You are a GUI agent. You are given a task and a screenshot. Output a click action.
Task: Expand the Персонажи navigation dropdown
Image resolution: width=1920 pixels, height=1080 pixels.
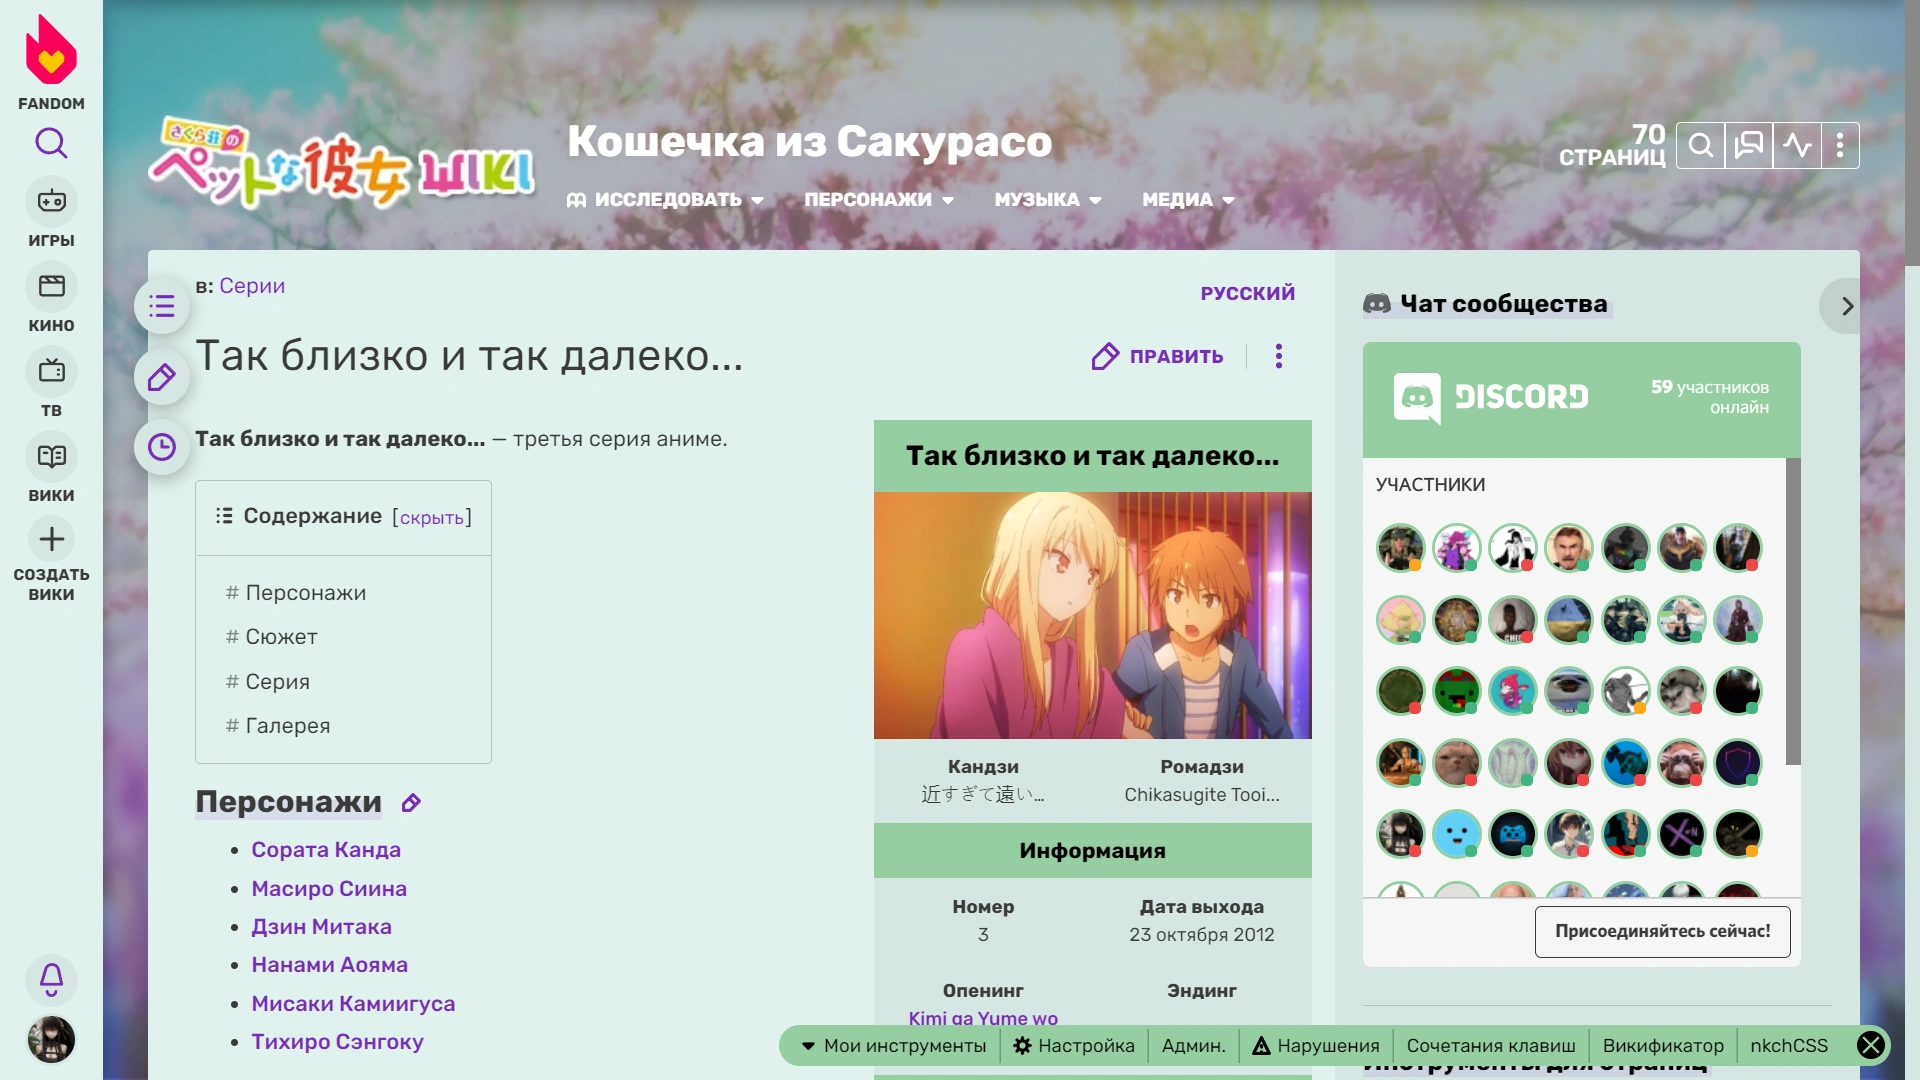click(x=878, y=200)
